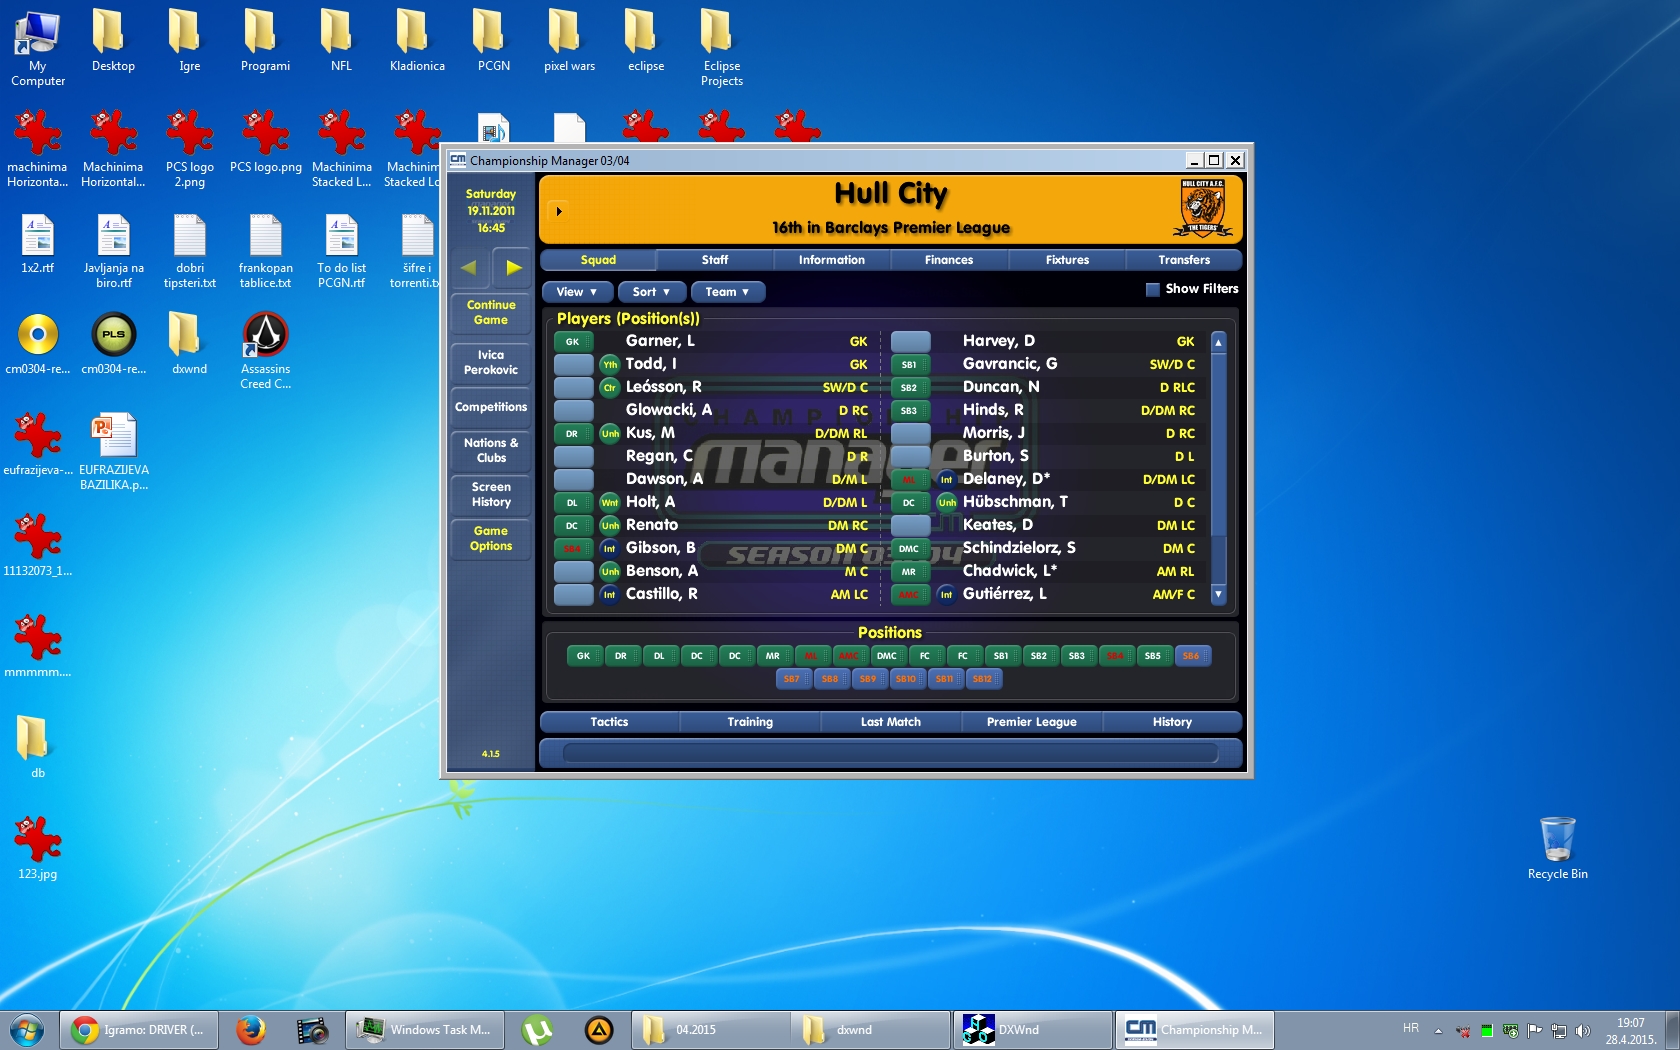
Task: Click the Competitions sidebar button
Action: [491, 407]
